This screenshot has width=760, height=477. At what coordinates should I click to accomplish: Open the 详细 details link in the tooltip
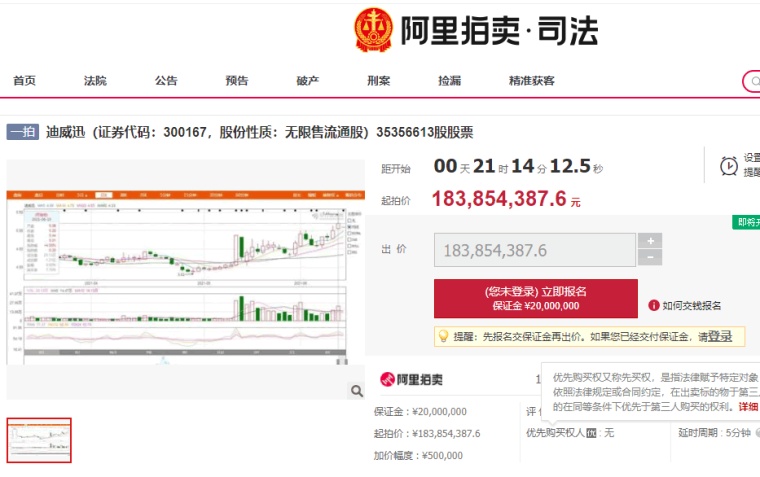pos(748,407)
